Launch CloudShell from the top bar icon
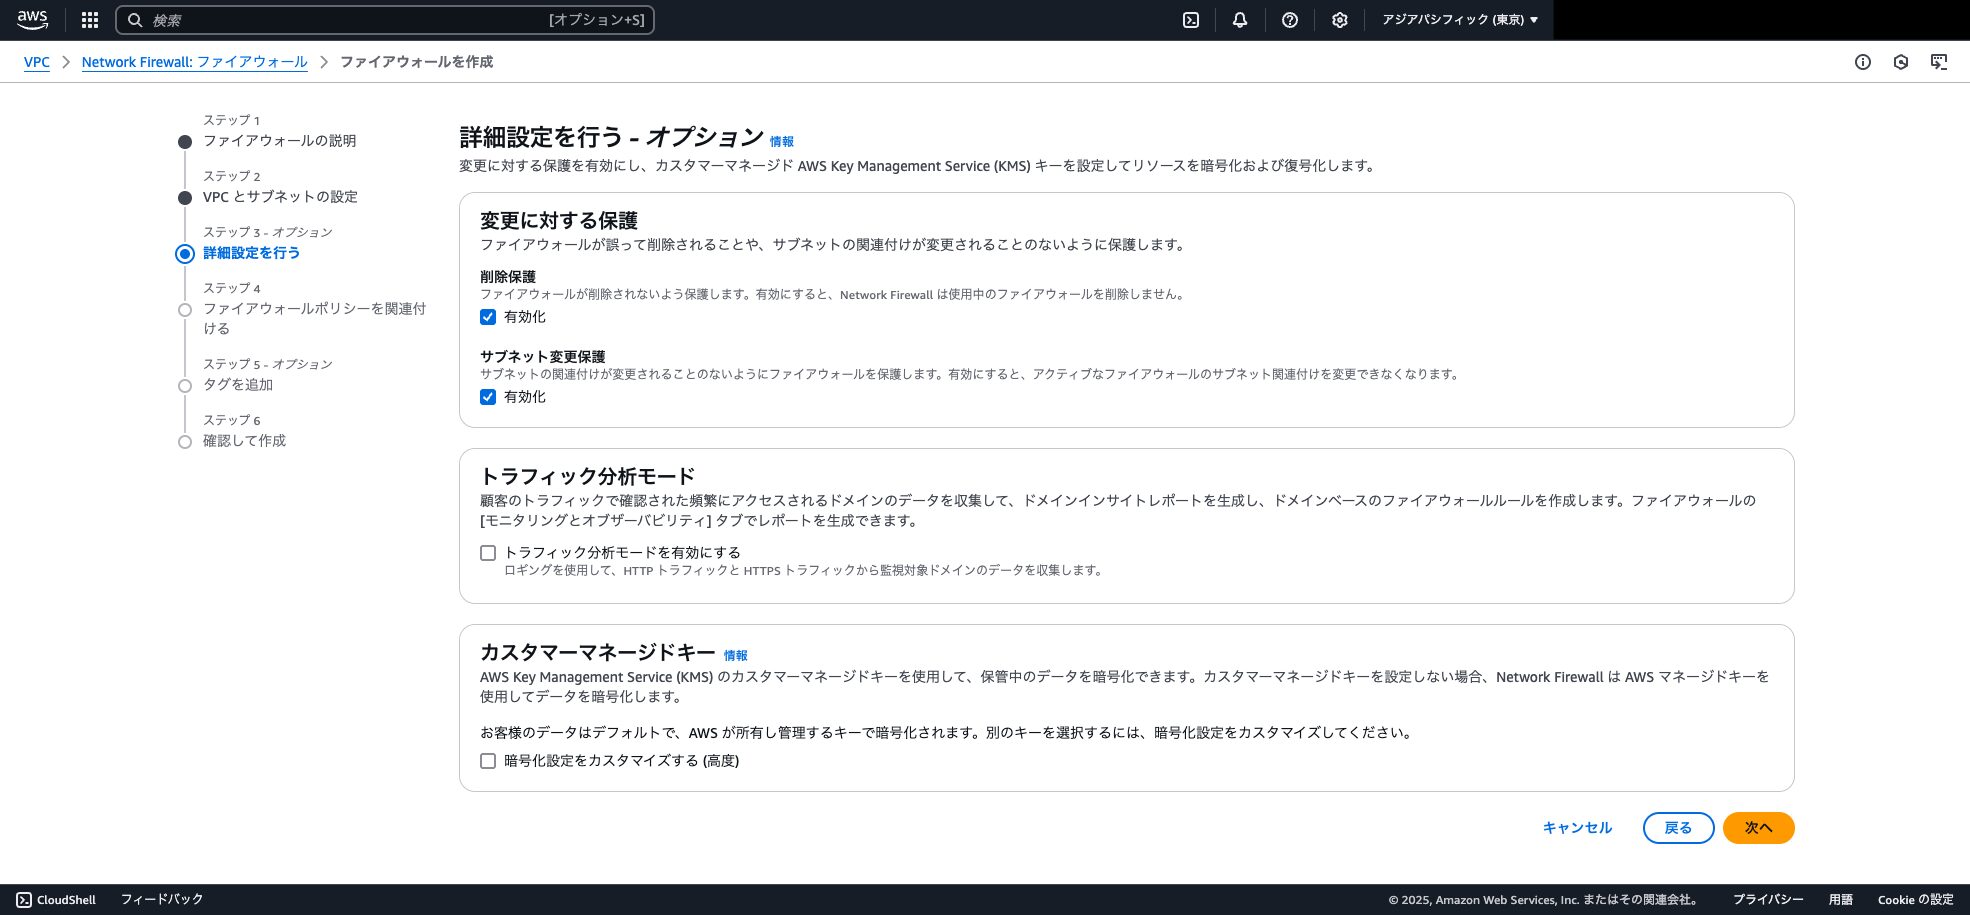Viewport: 1970px width, 915px height. click(1191, 20)
